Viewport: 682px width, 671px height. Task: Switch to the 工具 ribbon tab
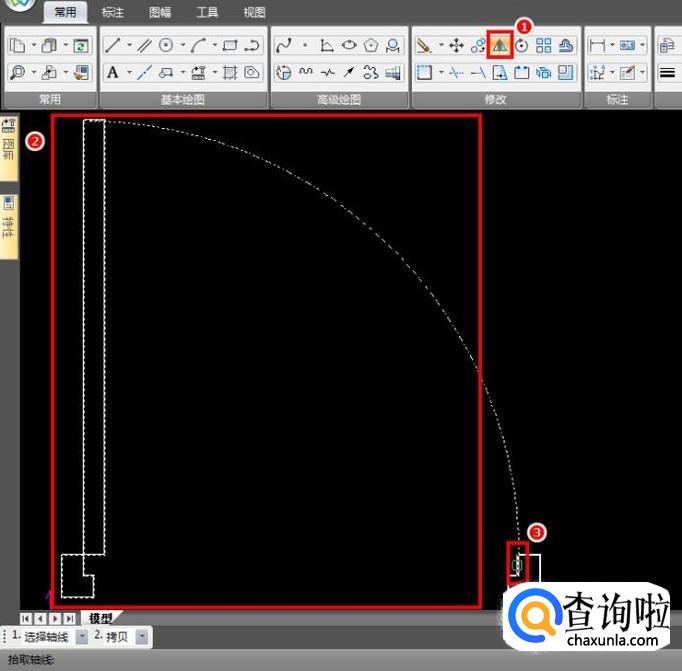[x=207, y=13]
